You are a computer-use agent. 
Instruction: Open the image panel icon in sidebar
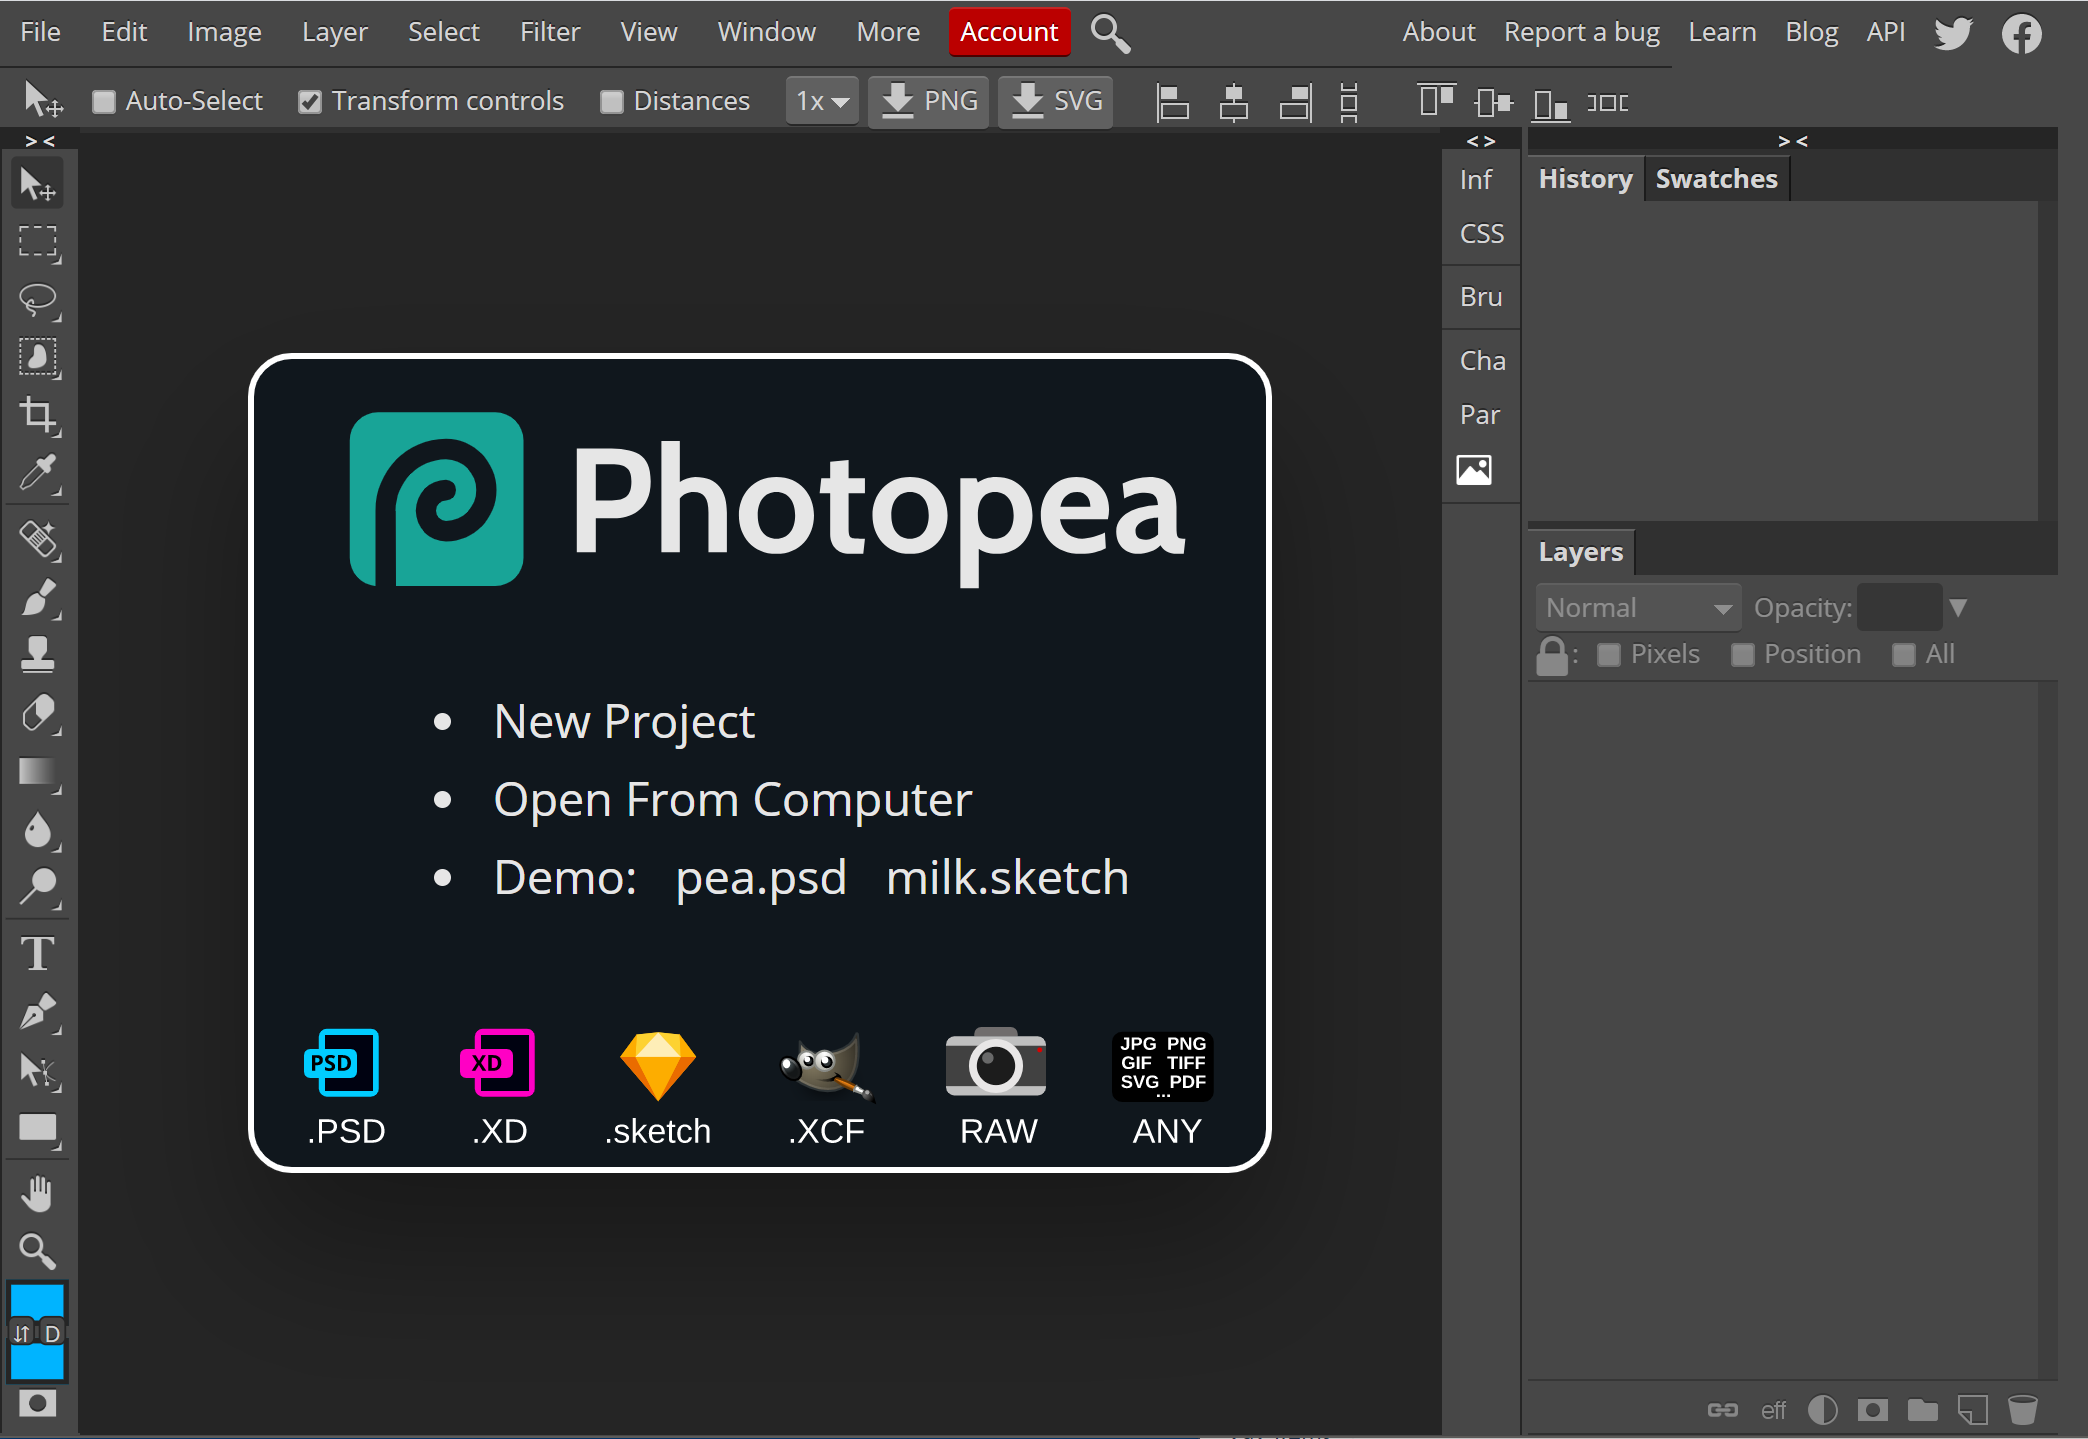click(1474, 469)
